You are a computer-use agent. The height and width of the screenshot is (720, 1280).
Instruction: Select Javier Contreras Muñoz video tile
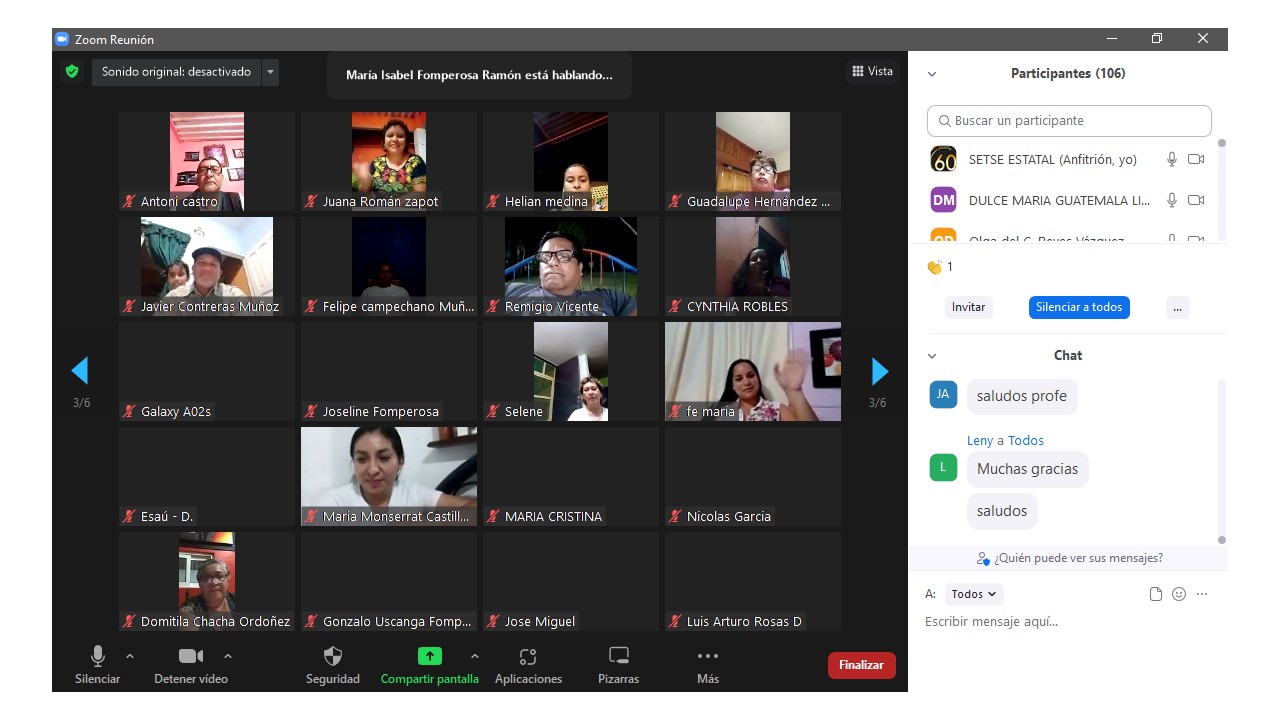pos(207,266)
